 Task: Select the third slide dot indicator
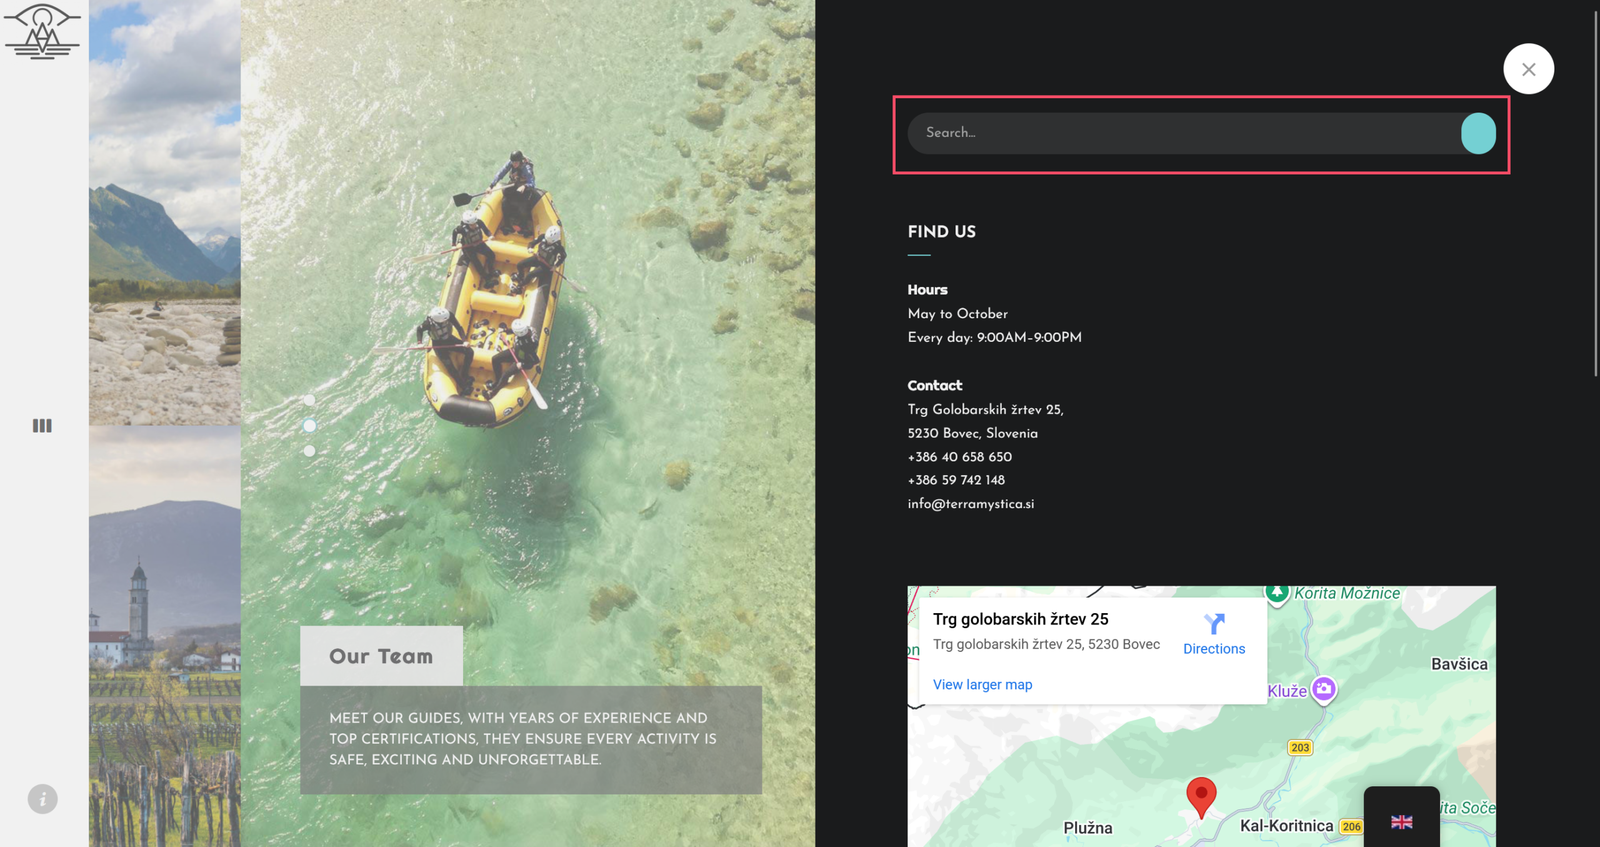[310, 451]
